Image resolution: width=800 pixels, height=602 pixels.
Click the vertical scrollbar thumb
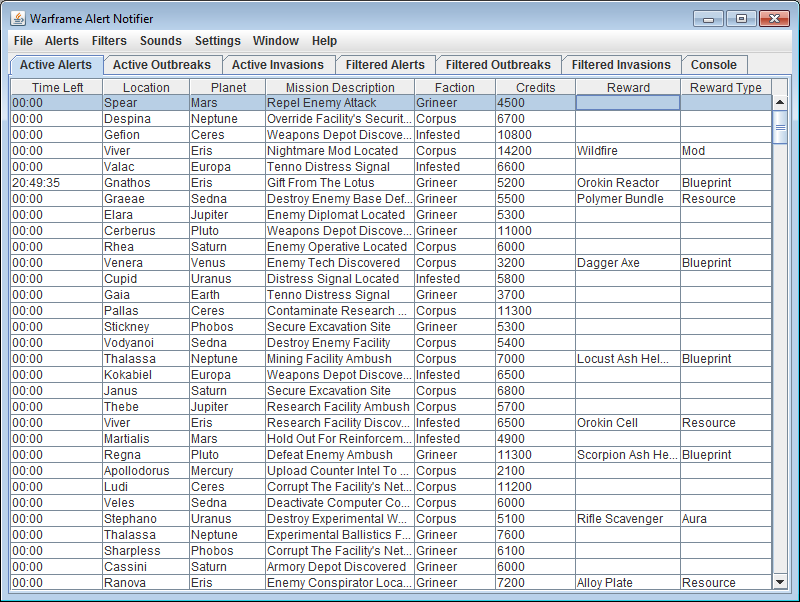pyautogui.click(x=780, y=127)
